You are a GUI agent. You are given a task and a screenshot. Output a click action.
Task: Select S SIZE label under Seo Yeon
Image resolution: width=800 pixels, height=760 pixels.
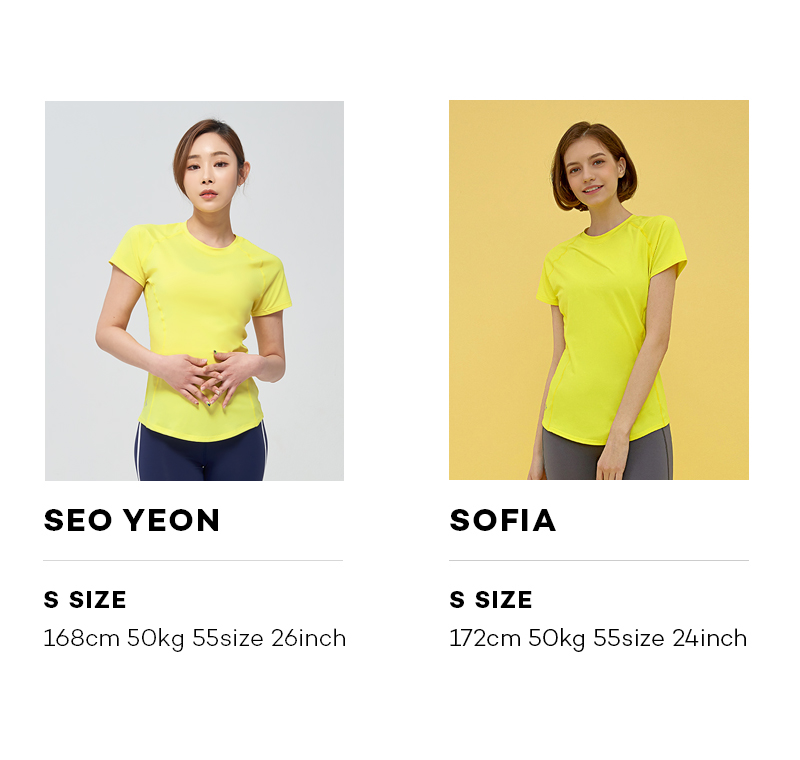tap(85, 599)
